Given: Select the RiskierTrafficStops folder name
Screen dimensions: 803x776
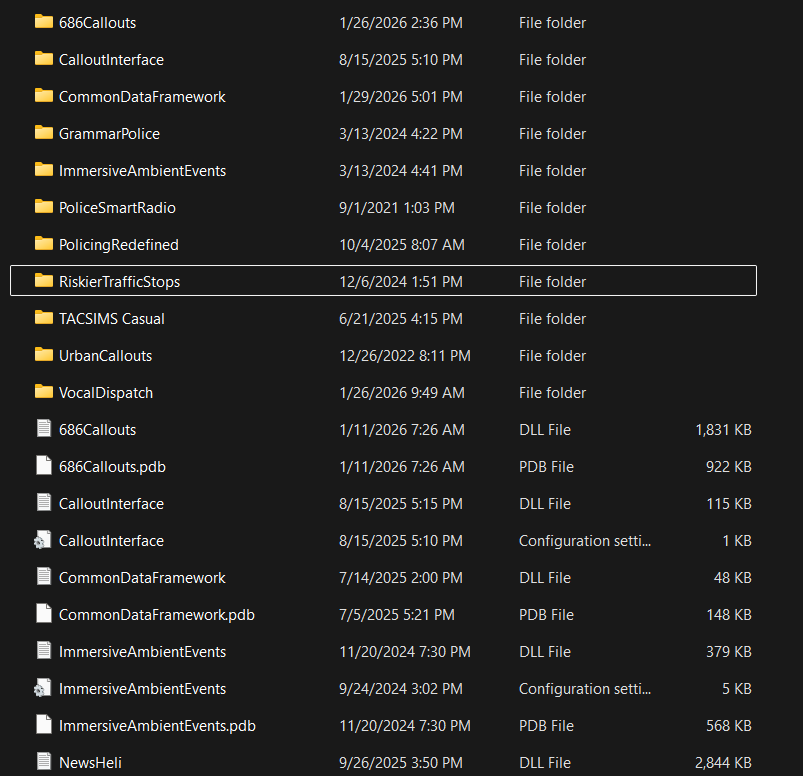Looking at the screenshot, I should pyautogui.click(x=119, y=282).
